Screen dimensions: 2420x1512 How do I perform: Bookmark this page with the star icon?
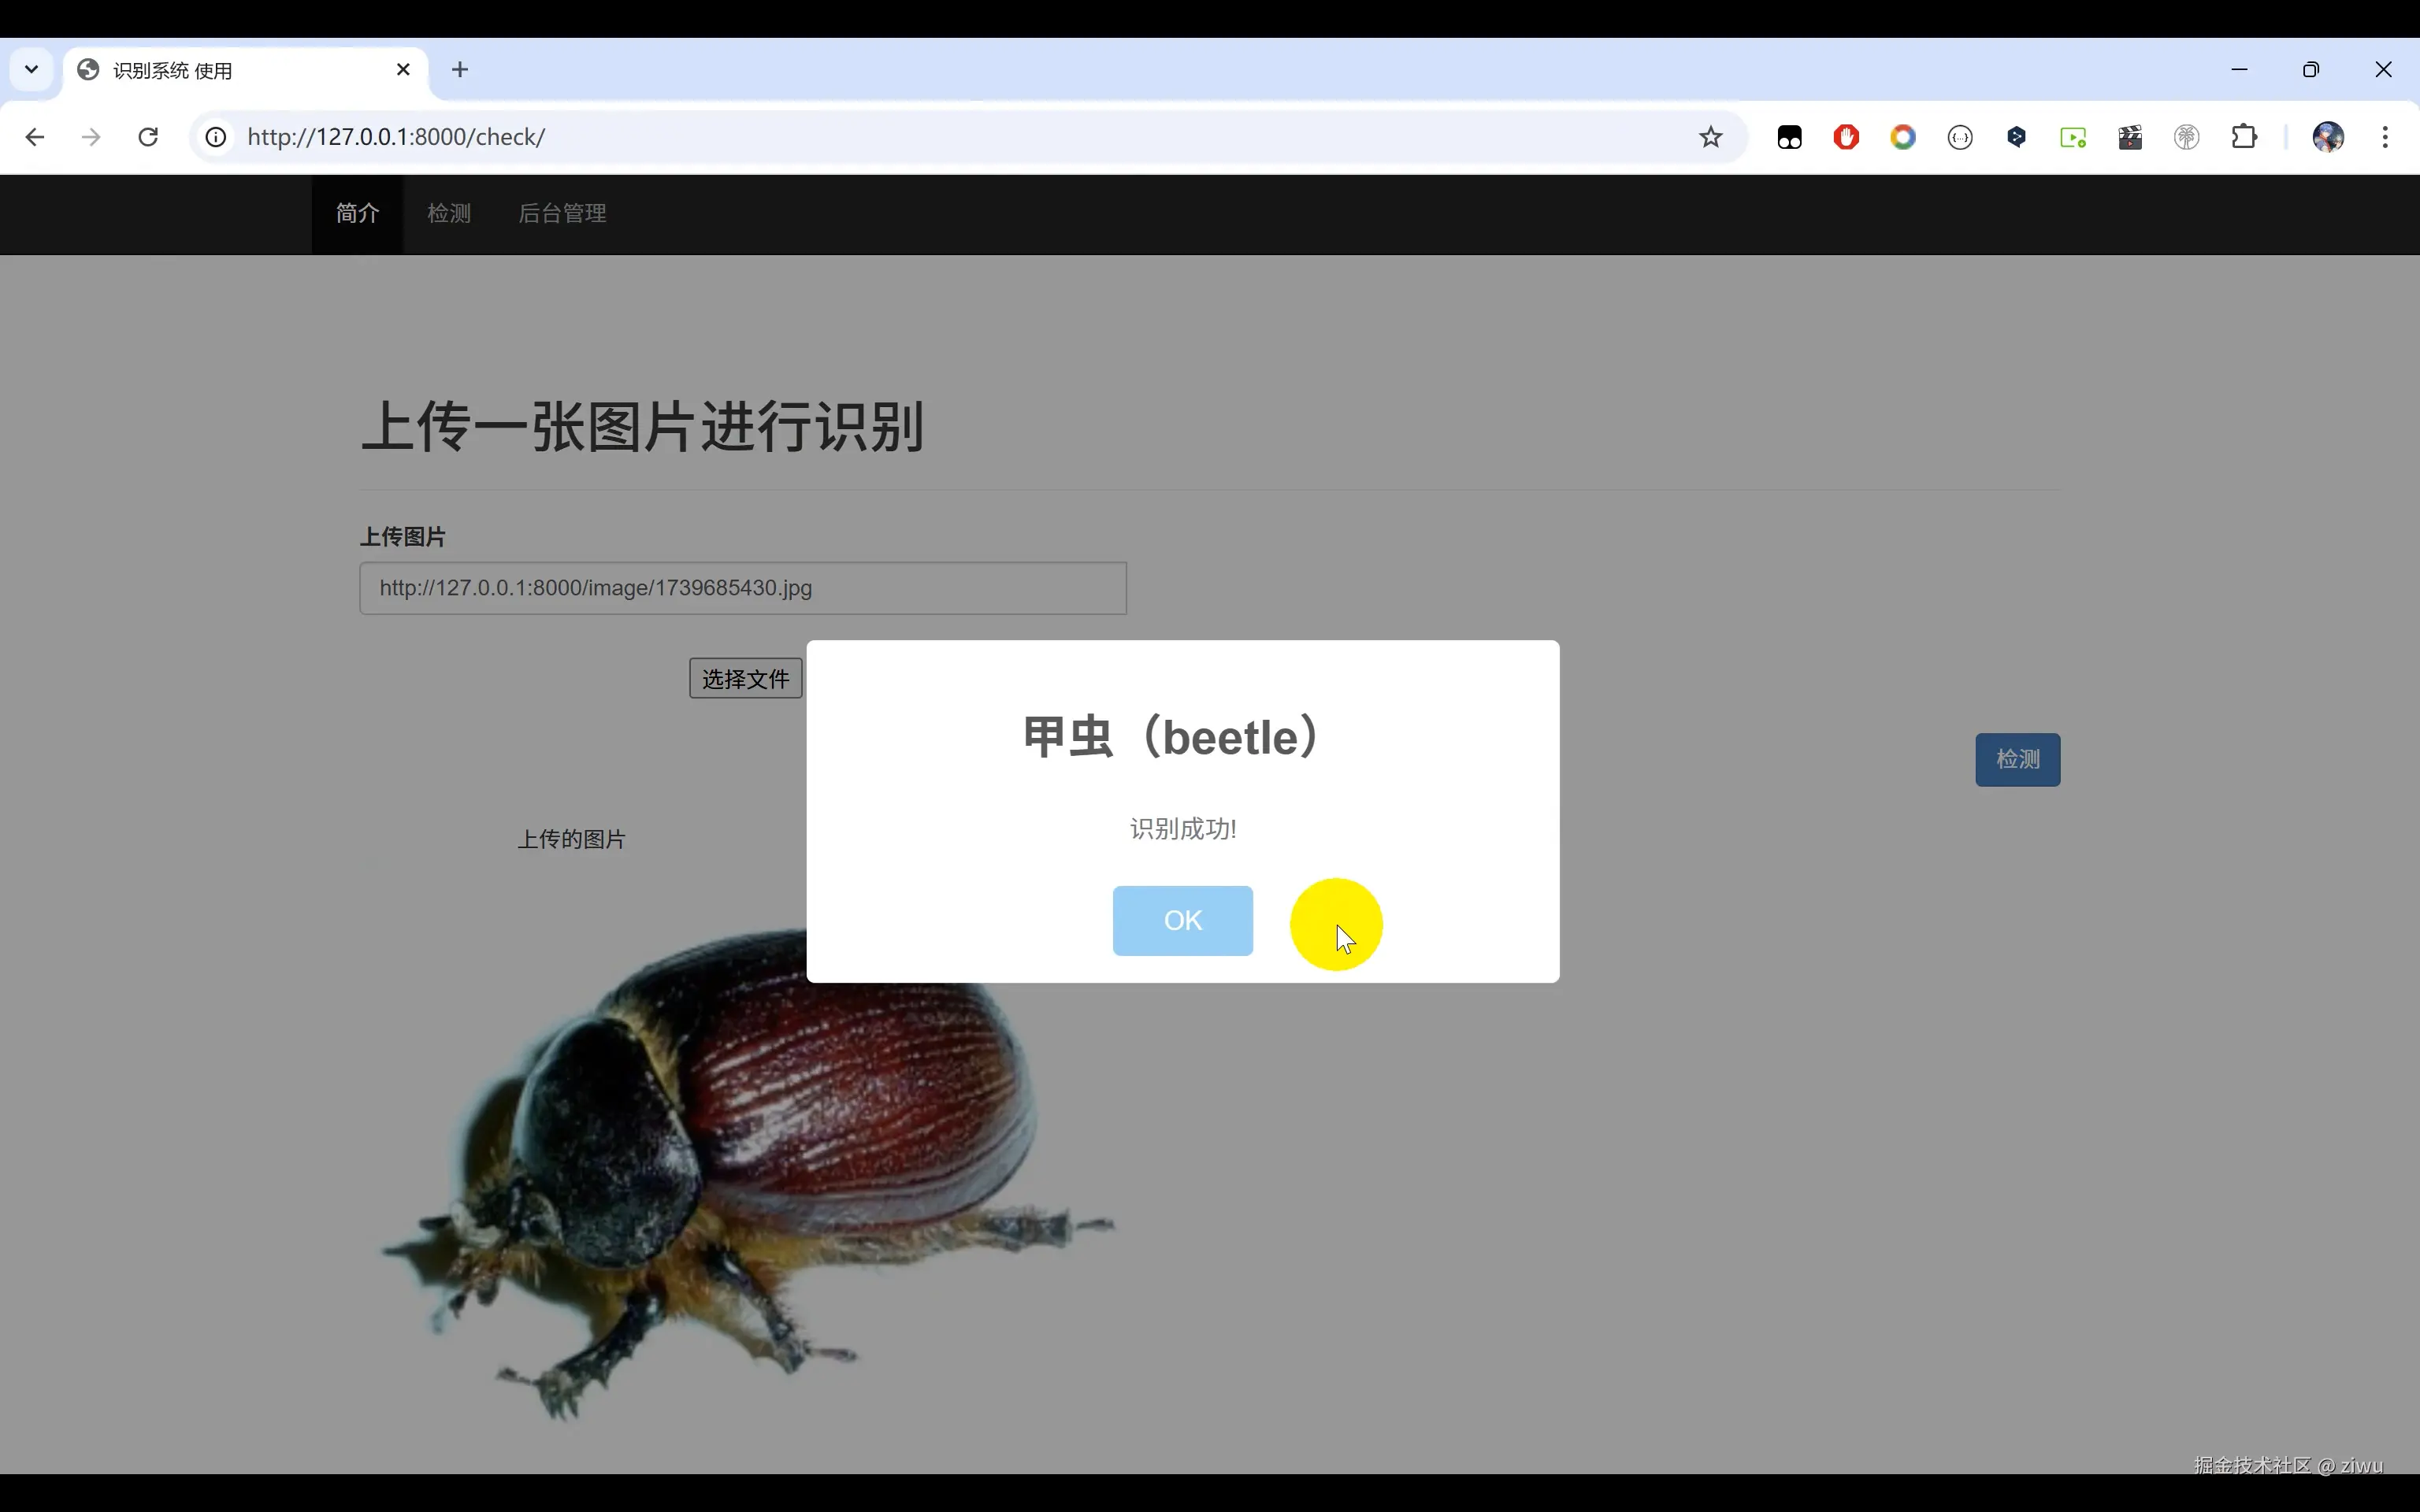[1710, 137]
